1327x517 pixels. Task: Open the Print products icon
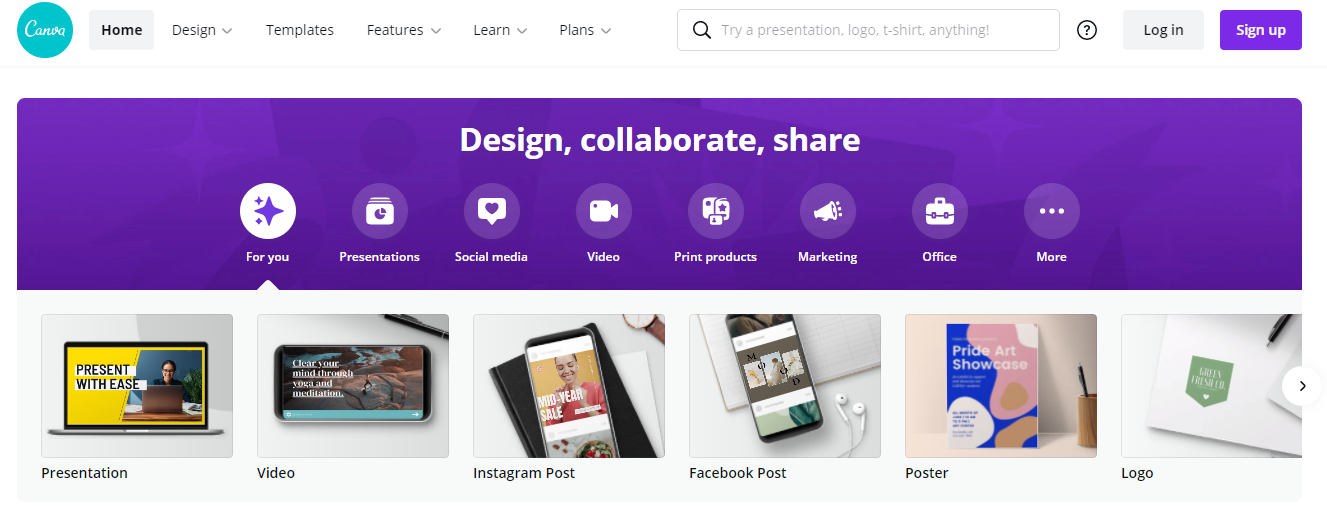(x=716, y=211)
